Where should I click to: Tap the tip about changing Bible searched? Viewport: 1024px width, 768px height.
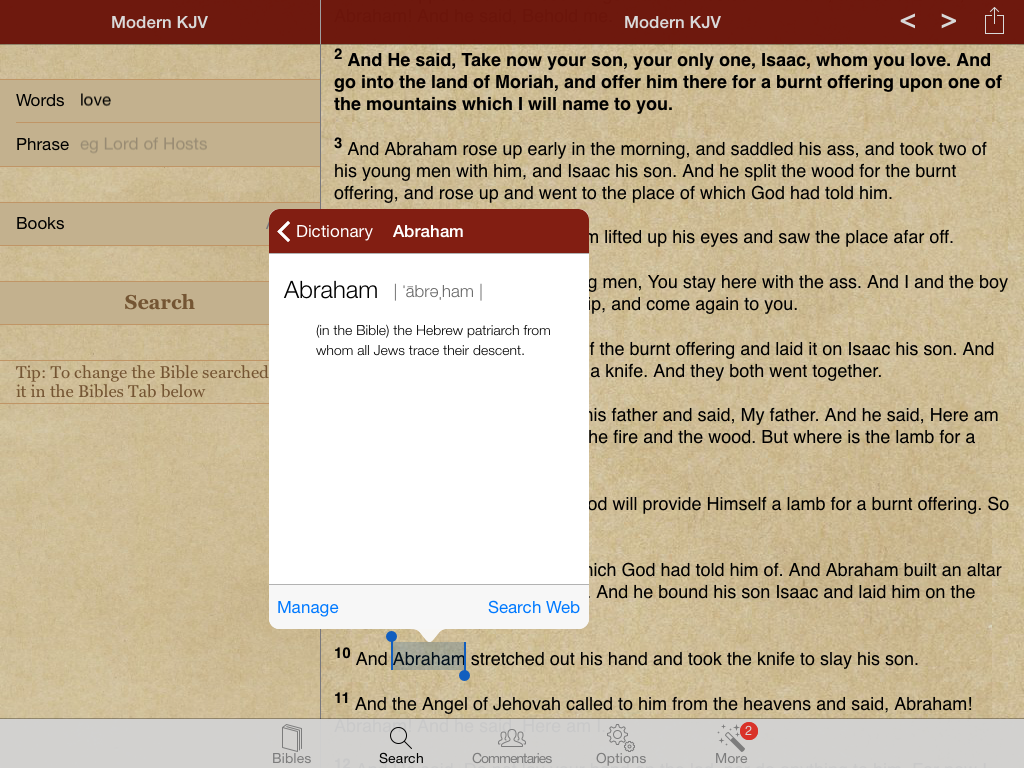[142, 381]
